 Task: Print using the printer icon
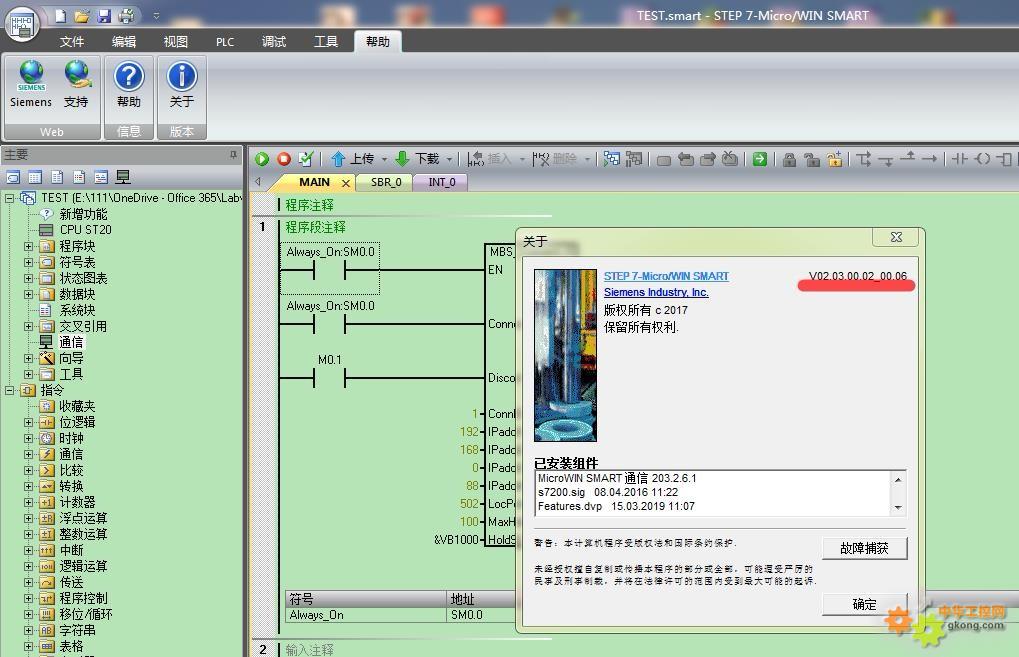pyautogui.click(x=127, y=16)
